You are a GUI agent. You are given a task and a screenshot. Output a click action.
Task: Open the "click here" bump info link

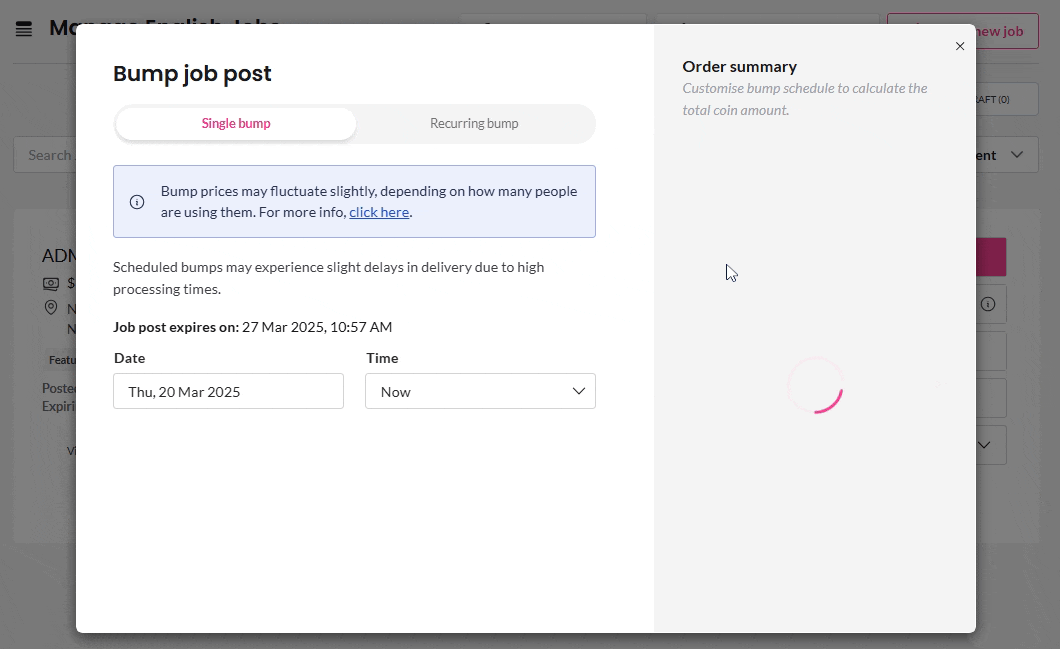[379, 212]
